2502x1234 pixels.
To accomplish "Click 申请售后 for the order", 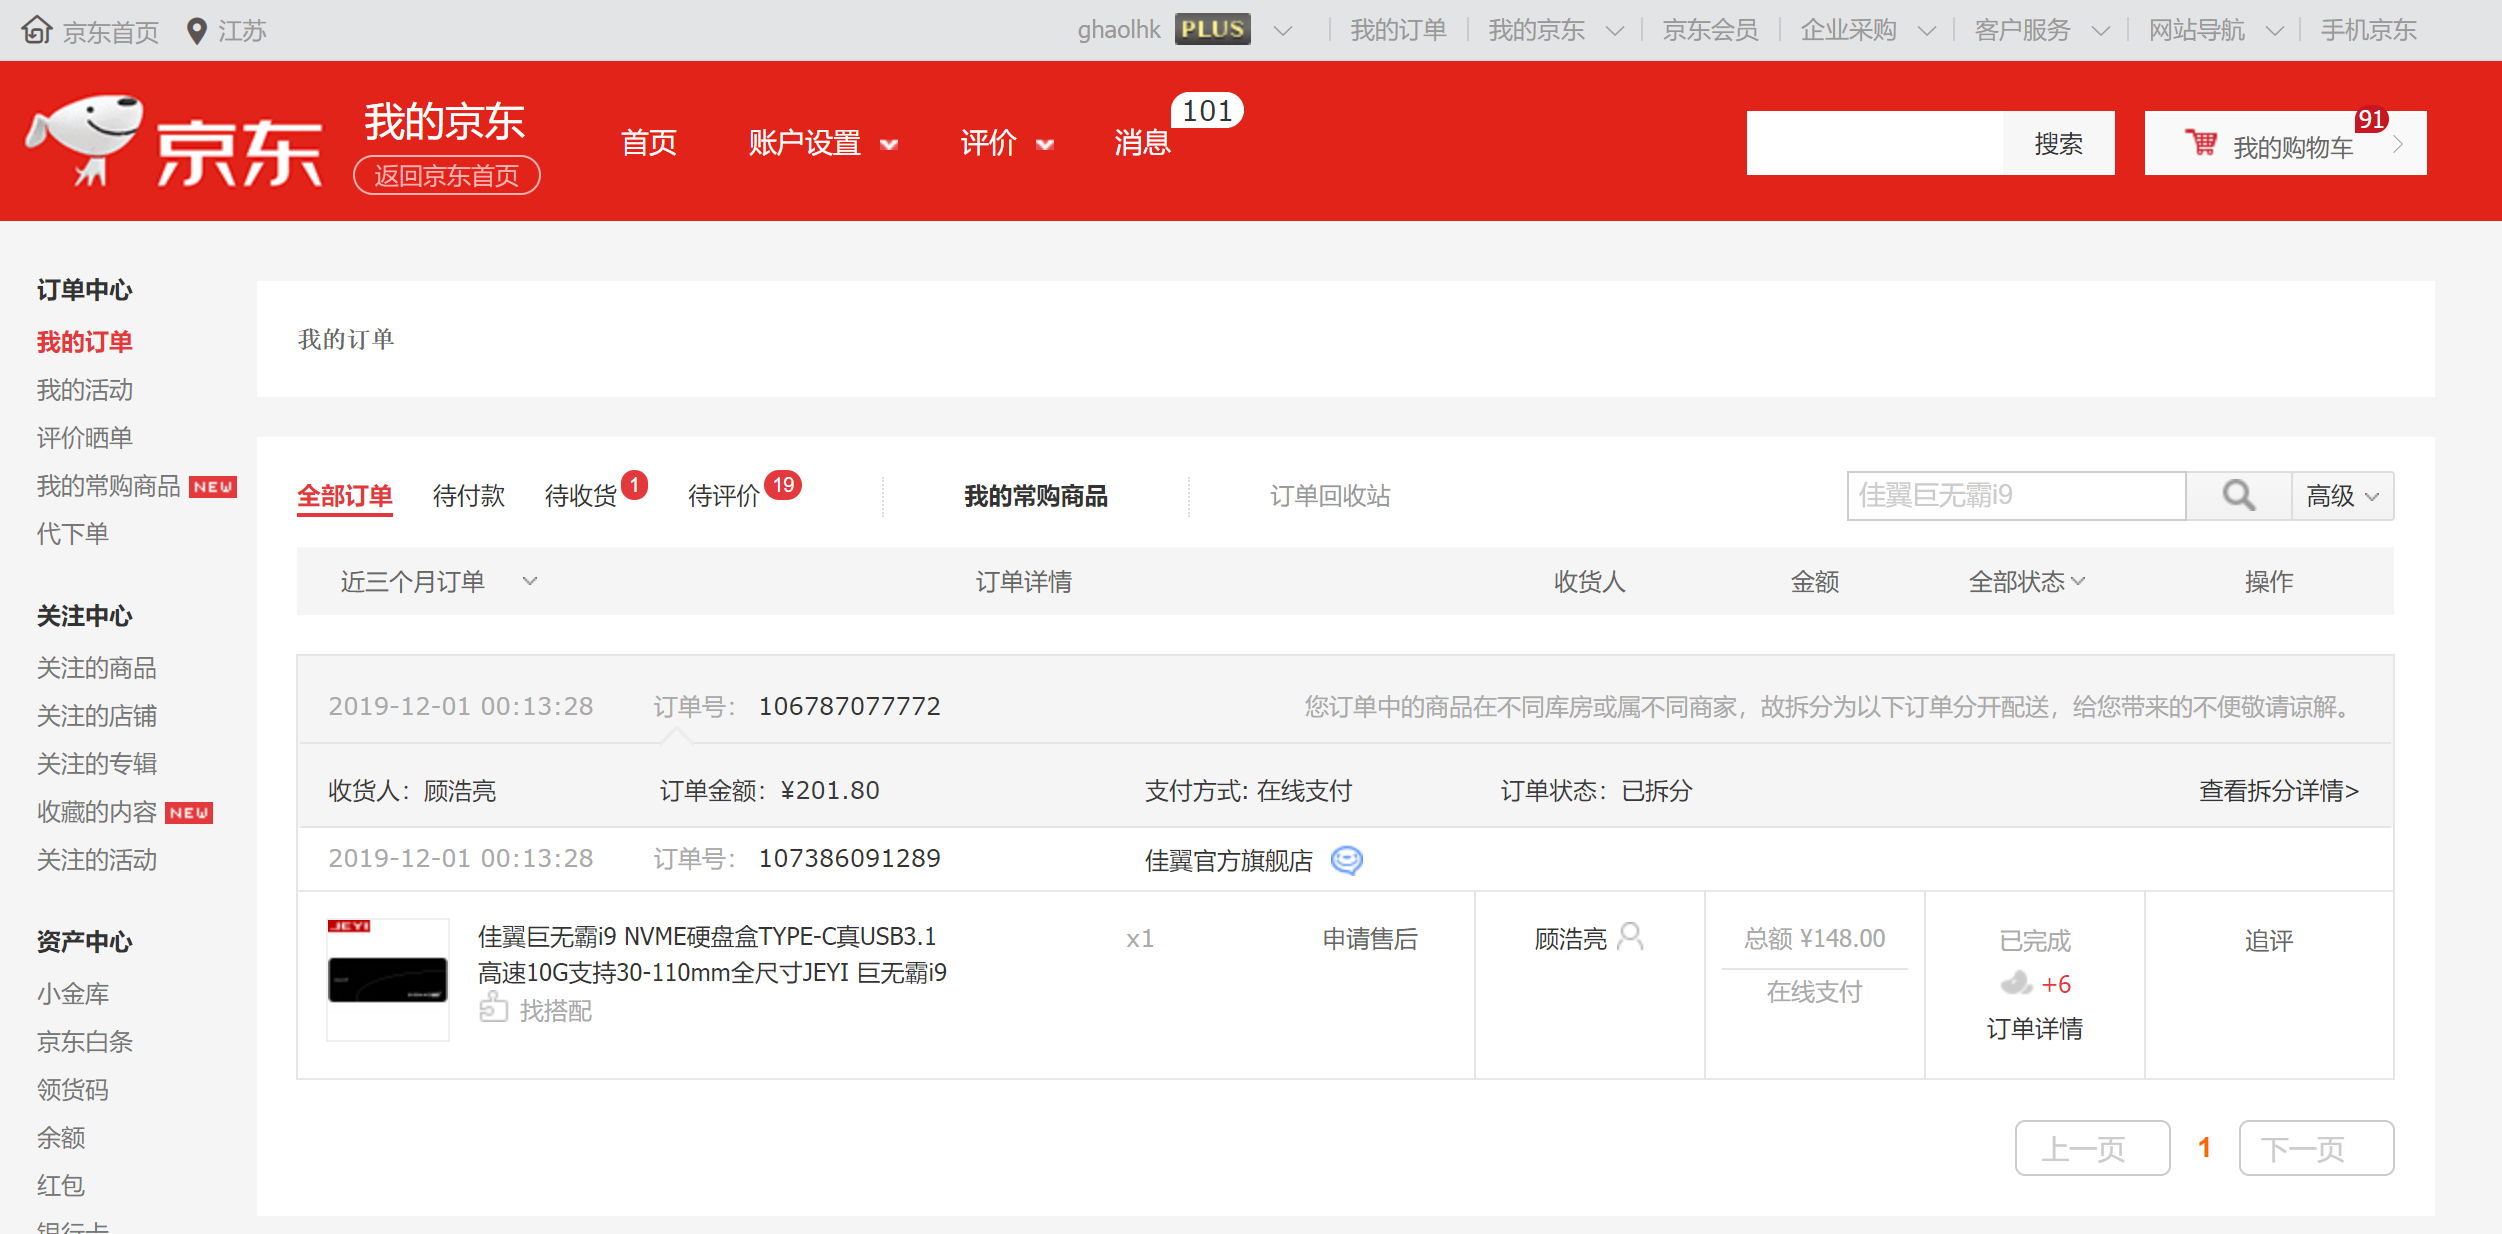I will pos(1370,939).
